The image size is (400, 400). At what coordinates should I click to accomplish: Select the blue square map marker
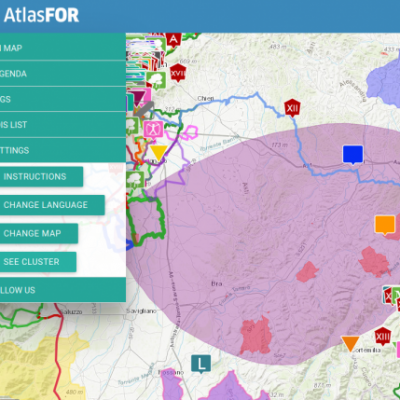click(x=353, y=154)
